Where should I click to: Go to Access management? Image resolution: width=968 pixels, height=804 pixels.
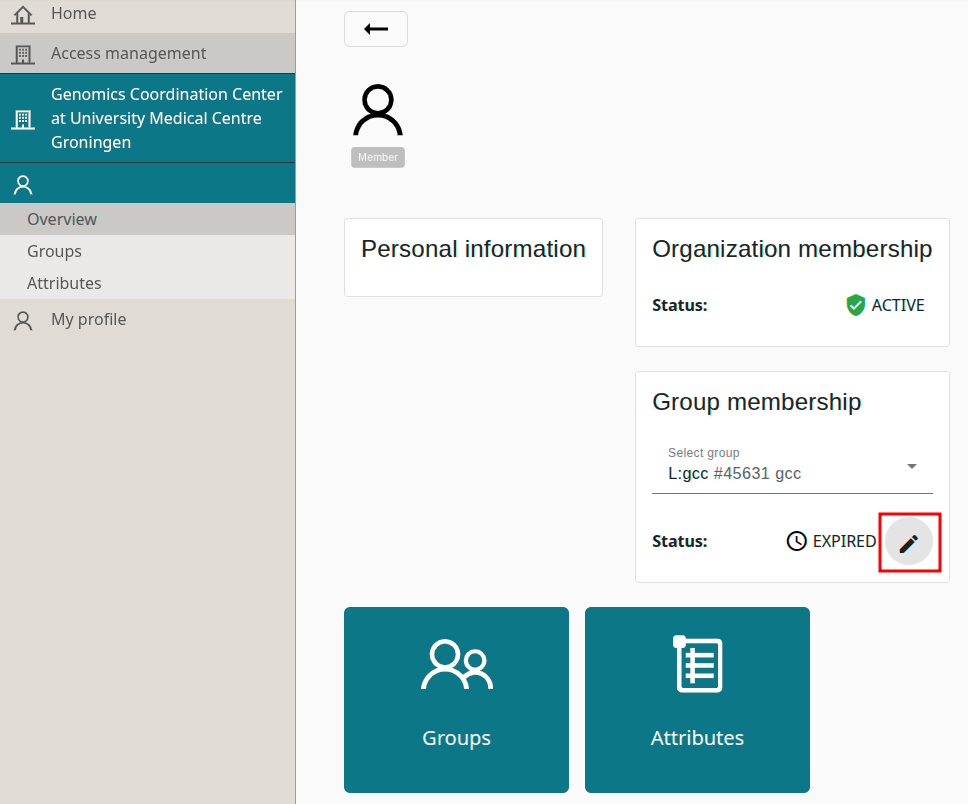tap(128, 53)
